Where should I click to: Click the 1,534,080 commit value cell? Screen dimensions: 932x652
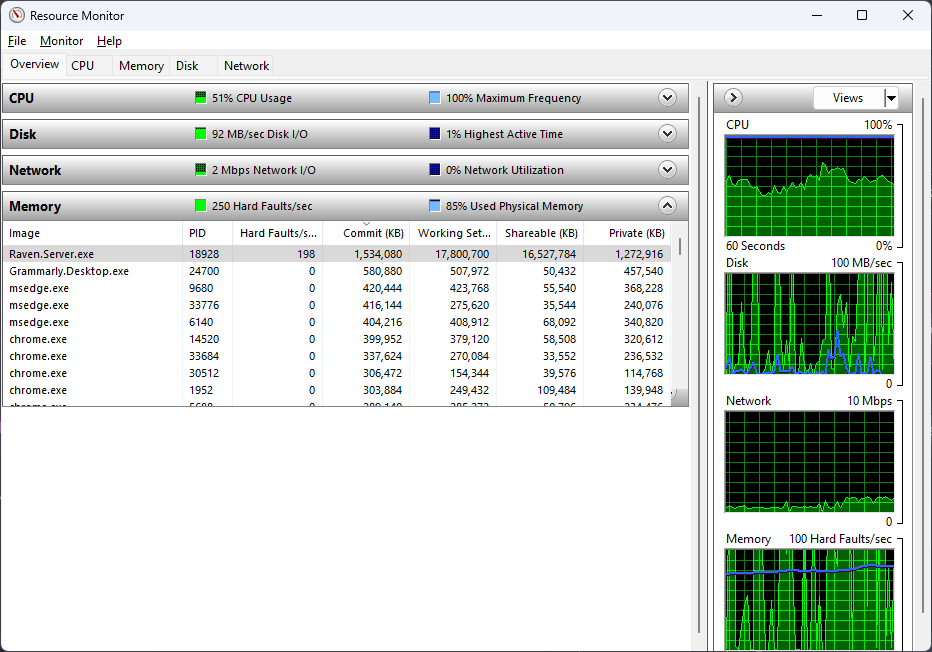coord(378,254)
